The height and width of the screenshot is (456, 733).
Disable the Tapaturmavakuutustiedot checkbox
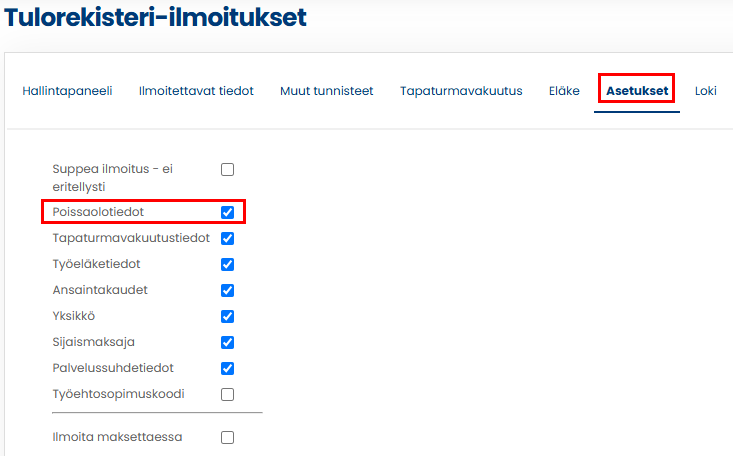point(227,238)
